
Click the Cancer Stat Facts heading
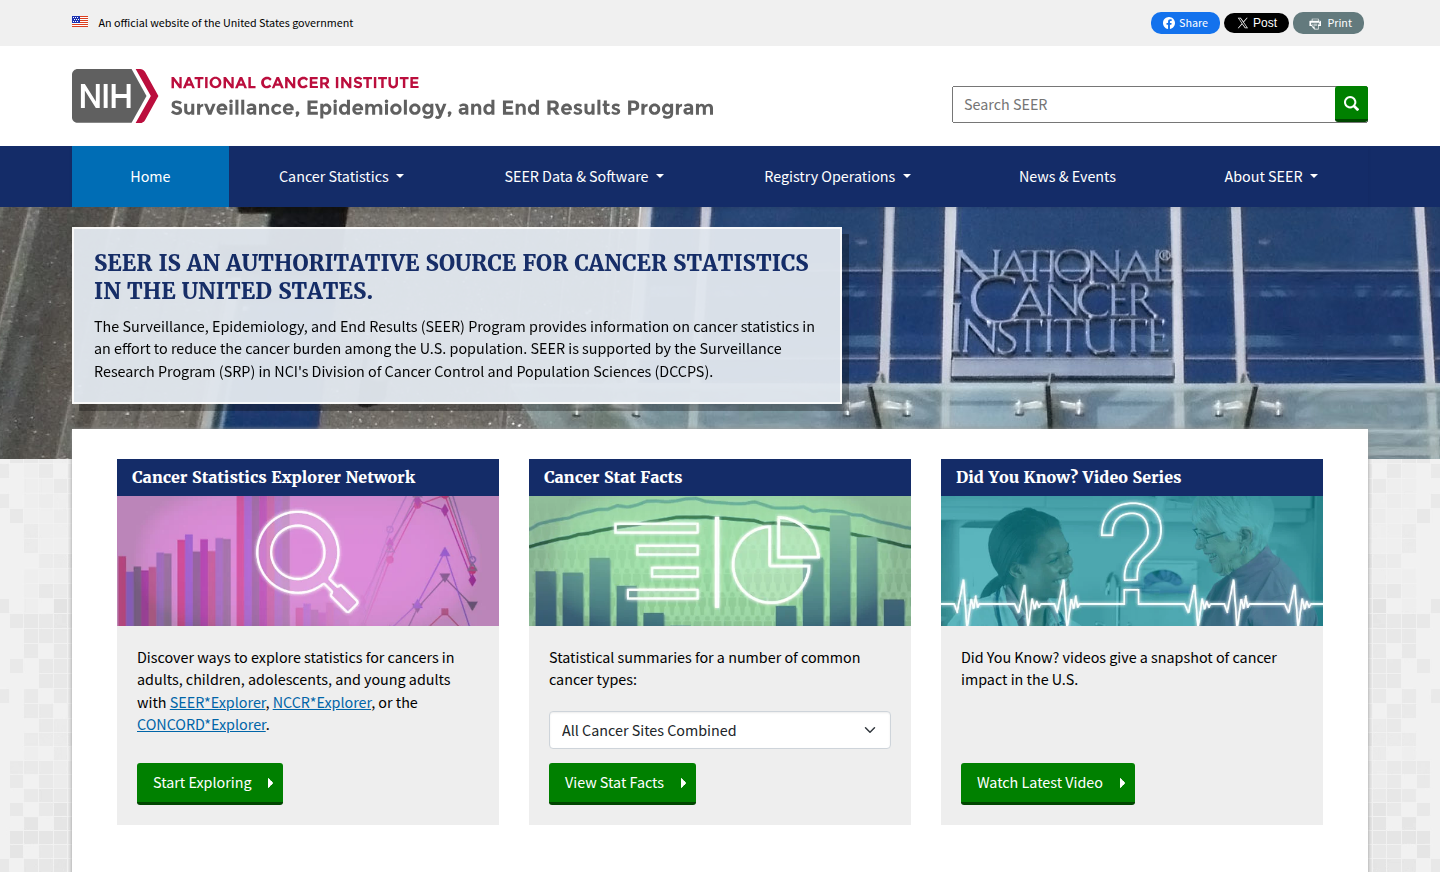pyautogui.click(x=613, y=477)
